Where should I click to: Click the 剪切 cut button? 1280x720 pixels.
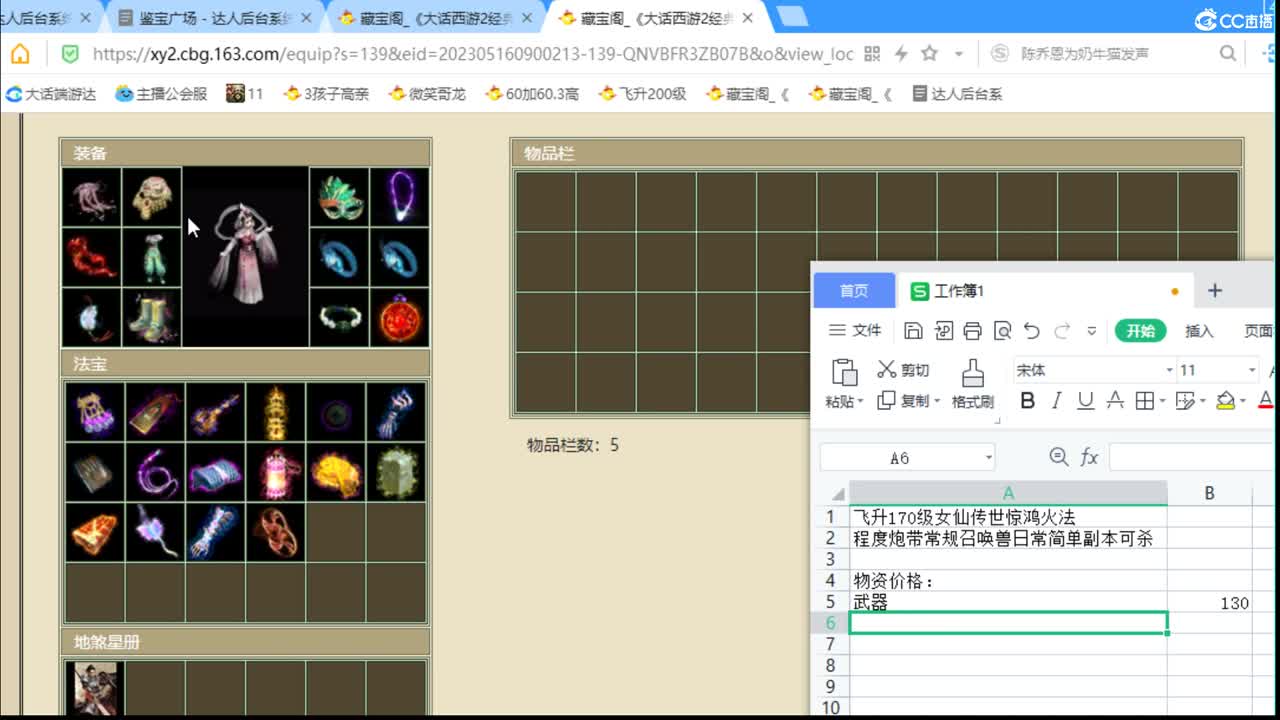[x=903, y=370]
